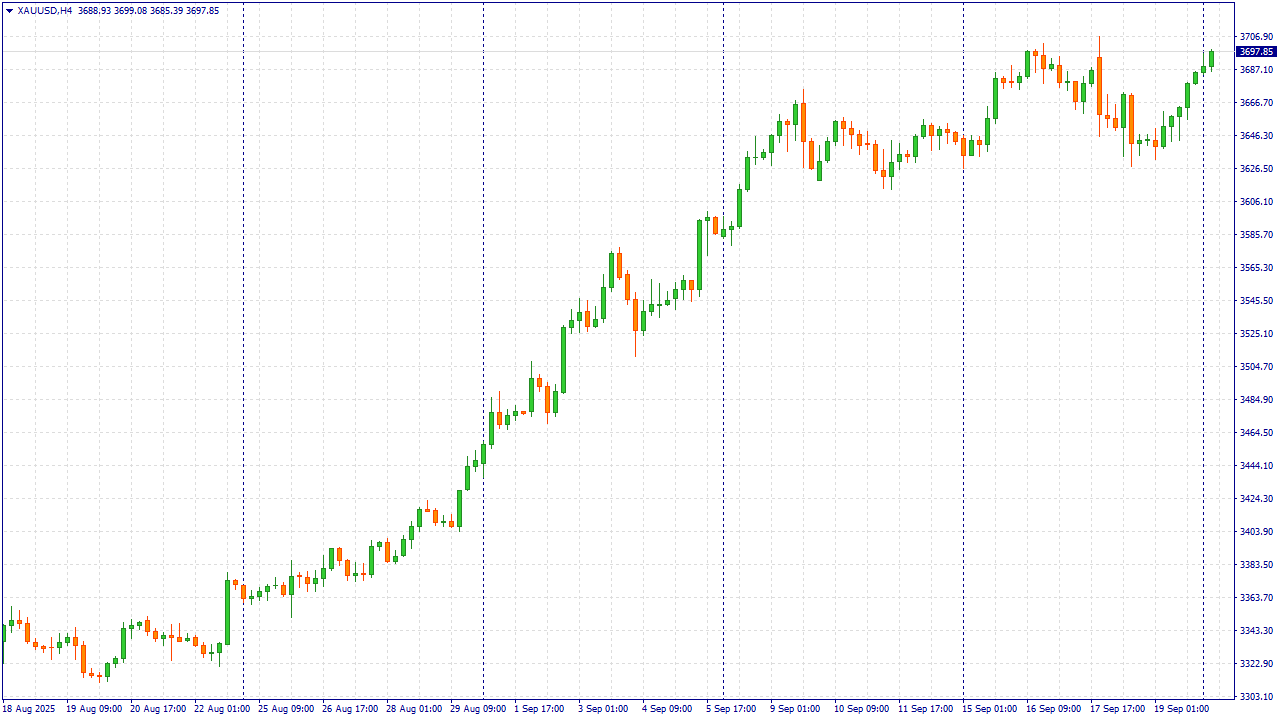Click price axis label 3464.50
The image size is (1280, 720).
click(1256, 433)
